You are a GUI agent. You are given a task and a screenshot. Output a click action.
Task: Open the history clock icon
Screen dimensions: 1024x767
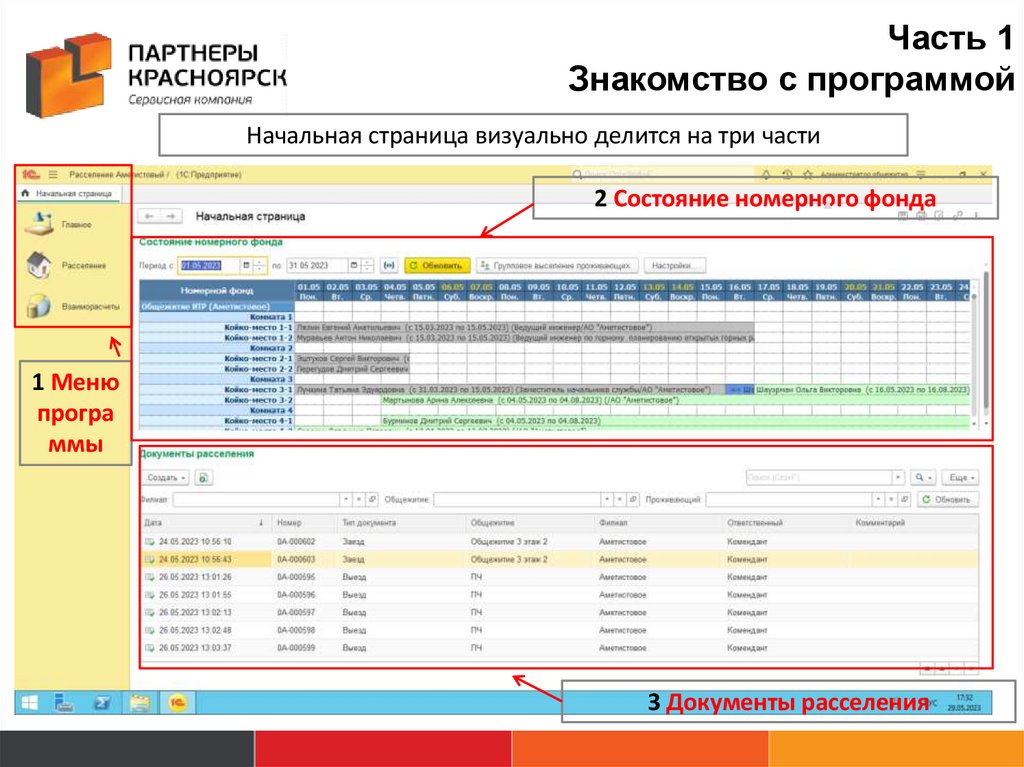(x=787, y=174)
